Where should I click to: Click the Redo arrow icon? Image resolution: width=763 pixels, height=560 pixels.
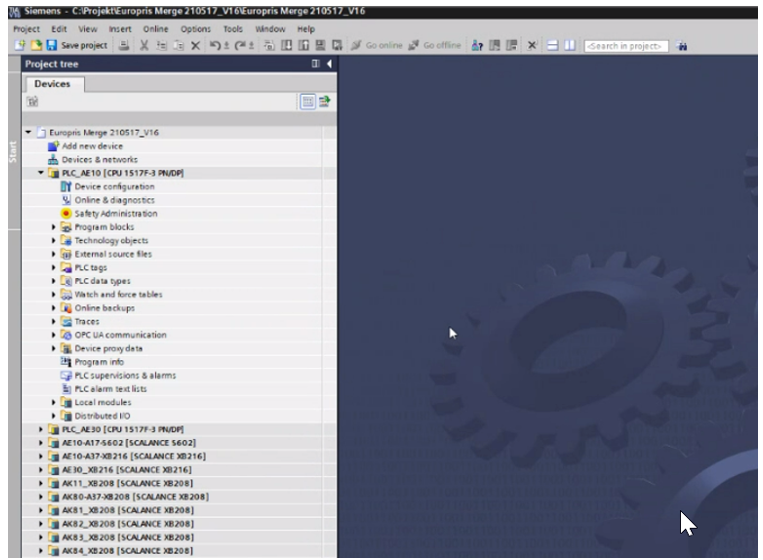[x=240, y=45]
